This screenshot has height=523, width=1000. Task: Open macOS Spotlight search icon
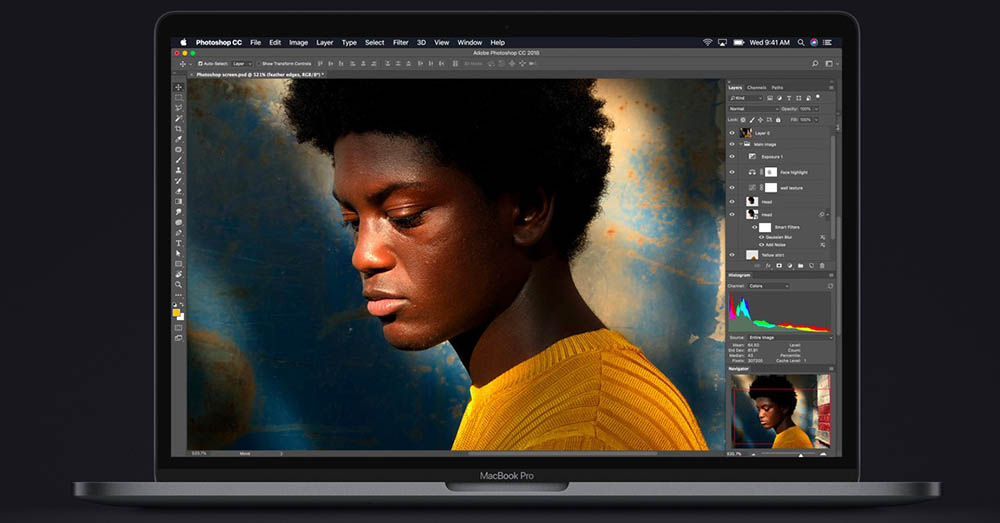click(x=801, y=43)
